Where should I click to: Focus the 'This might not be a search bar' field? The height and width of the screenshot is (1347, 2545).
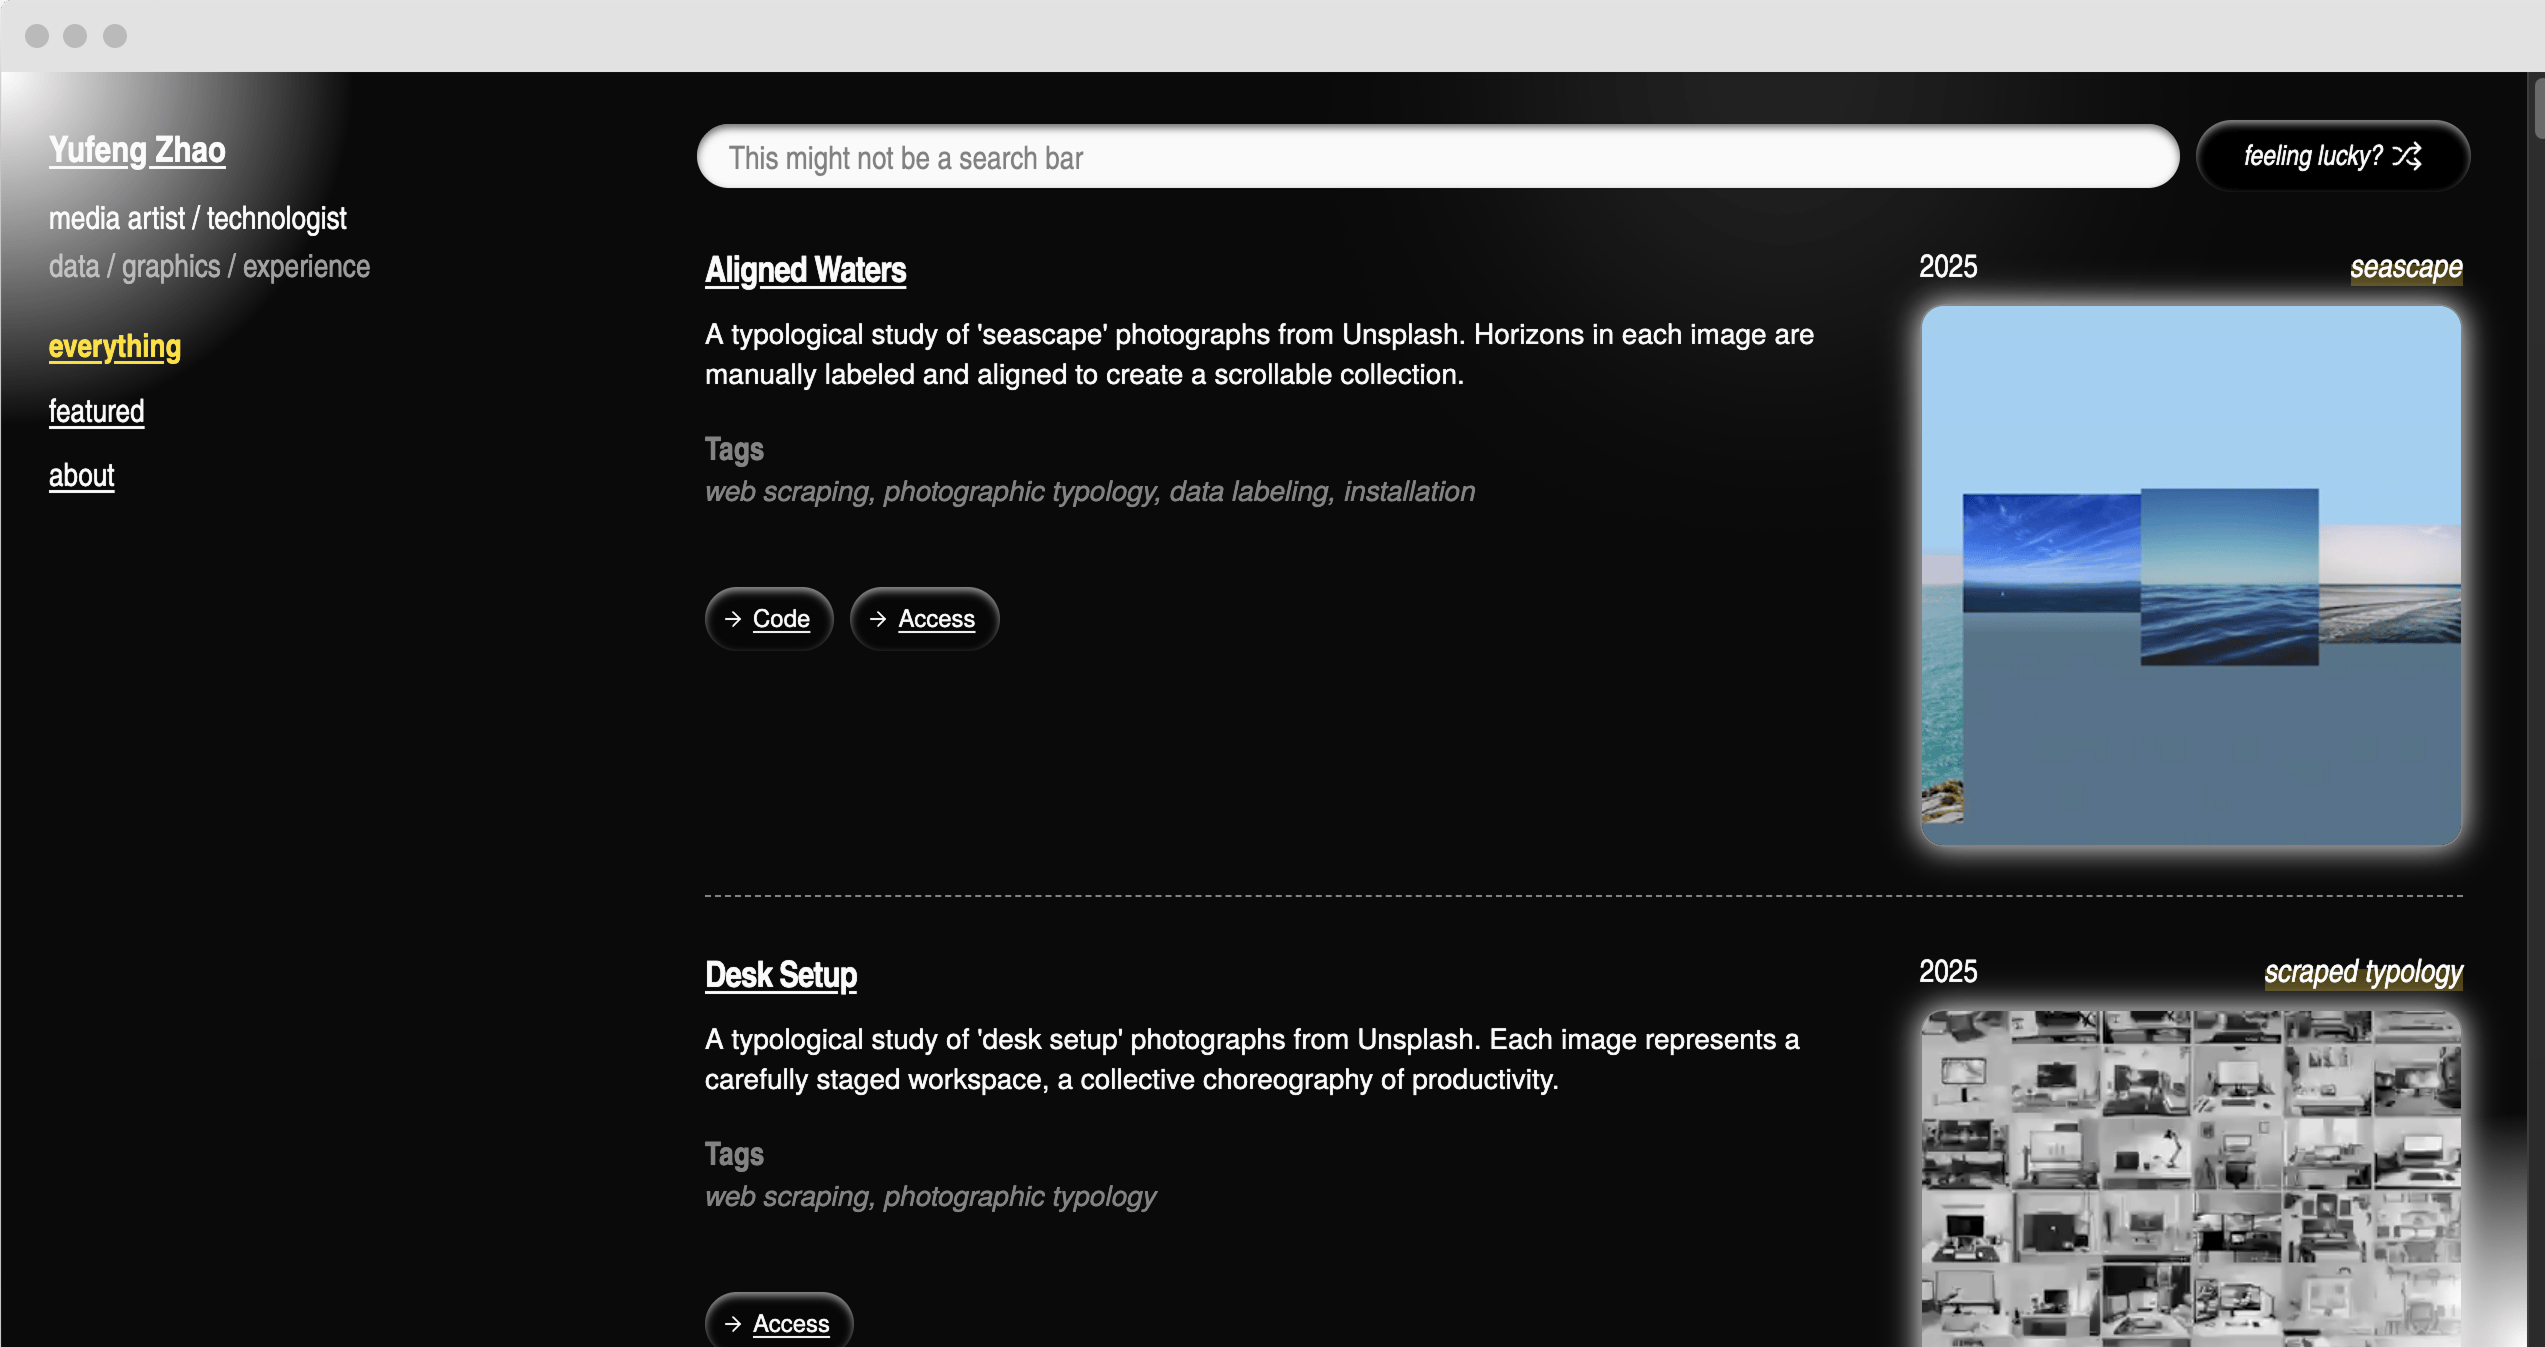[1436, 157]
